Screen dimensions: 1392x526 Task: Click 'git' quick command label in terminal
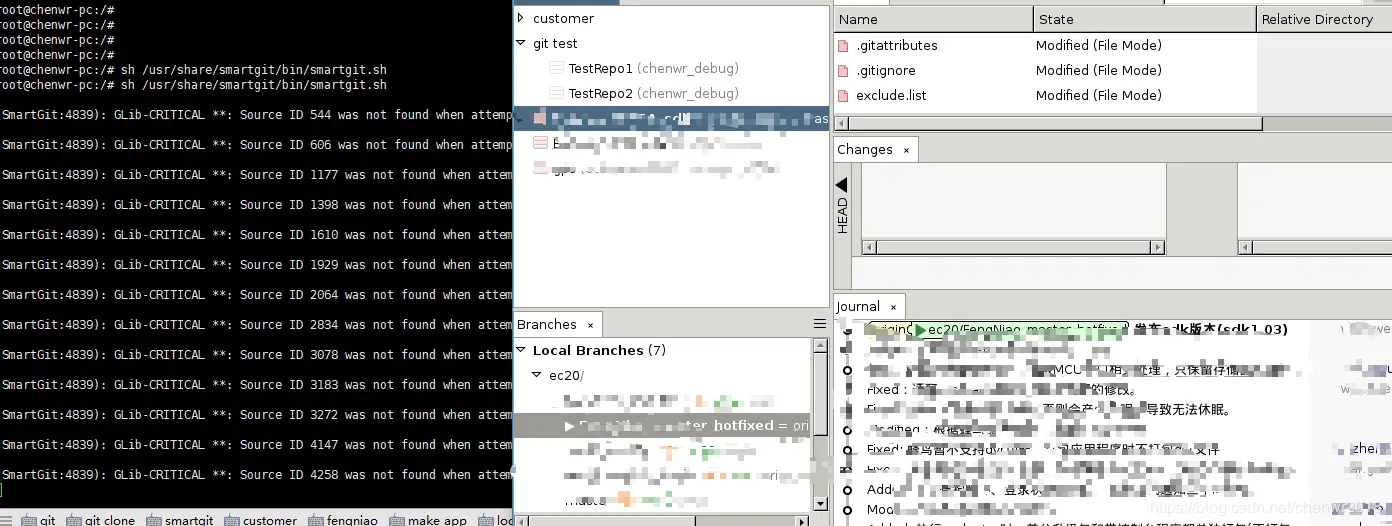47,520
